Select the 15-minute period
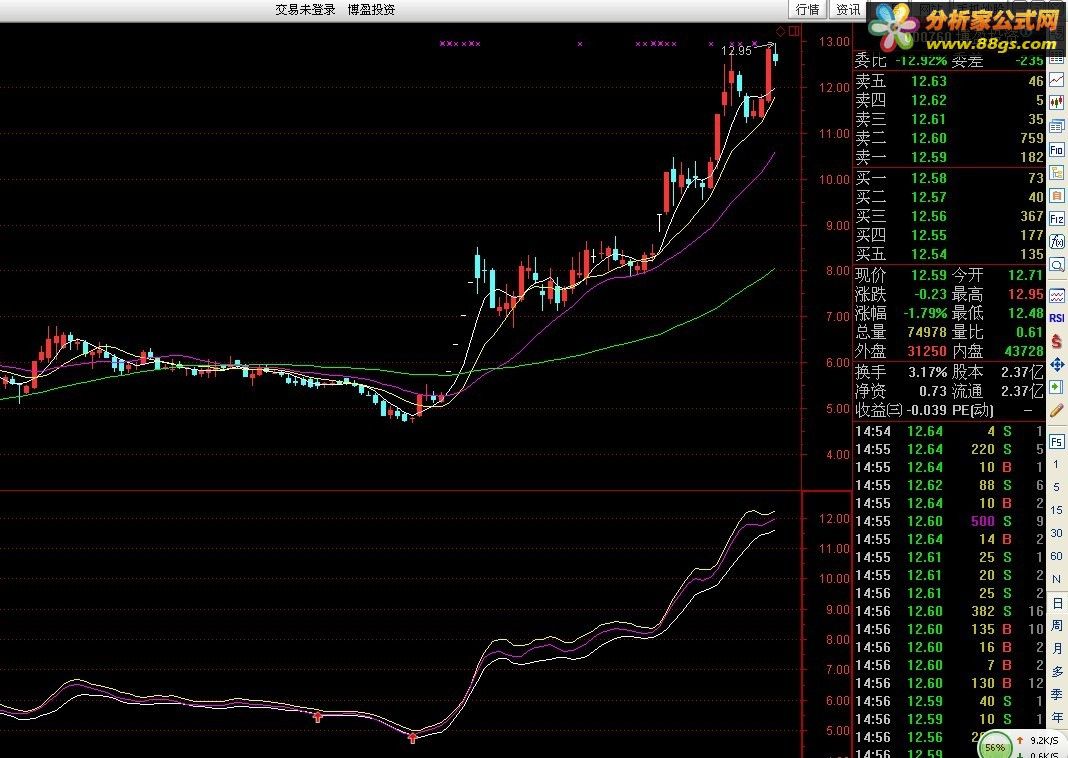 (x=1056, y=510)
